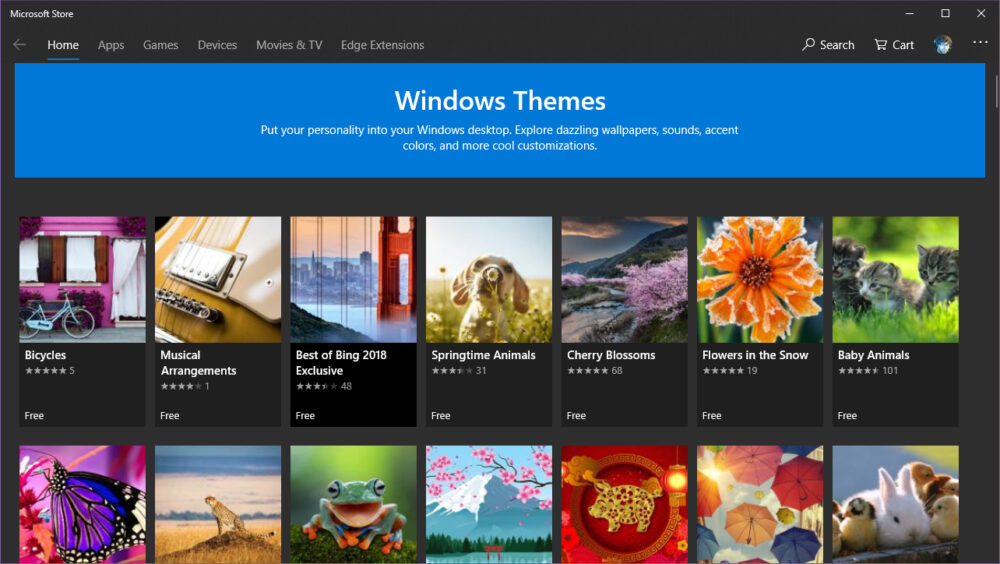Open the three-dot See more menu

tap(979, 43)
